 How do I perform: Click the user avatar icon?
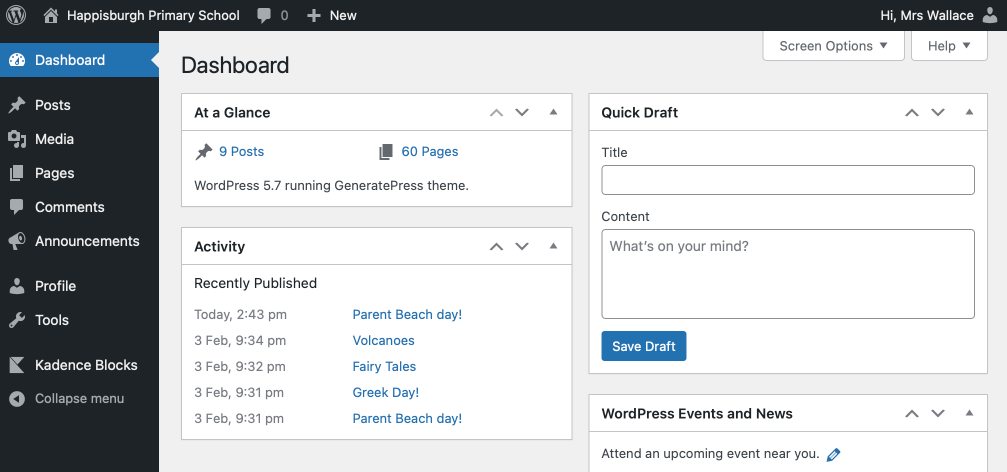click(x=990, y=15)
